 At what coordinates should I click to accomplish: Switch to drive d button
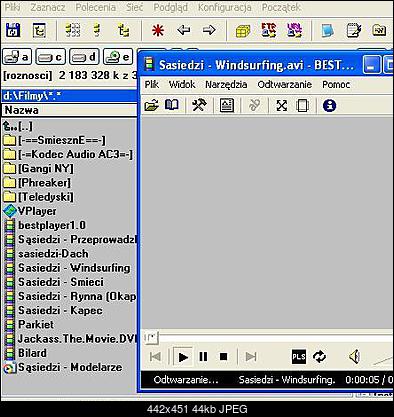[x=84, y=57]
